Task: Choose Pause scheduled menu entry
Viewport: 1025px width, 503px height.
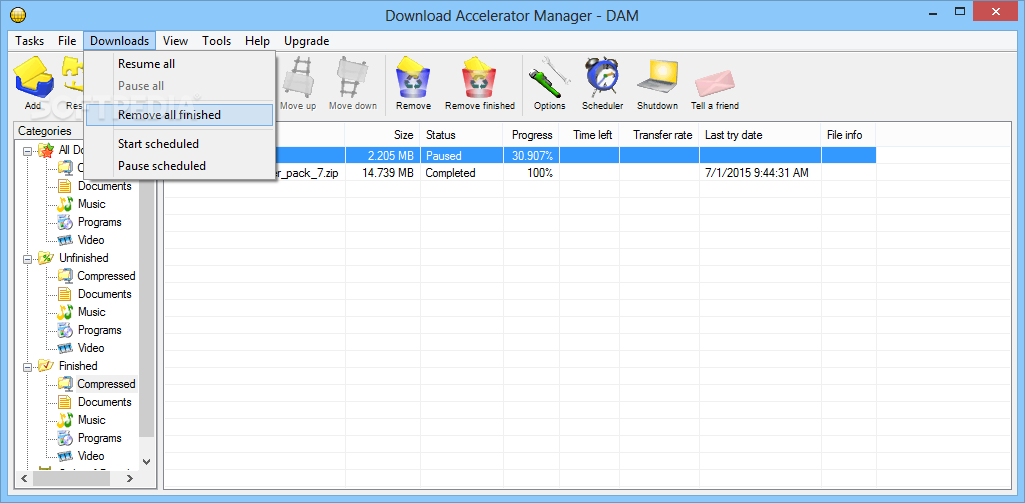Action: tap(179, 166)
